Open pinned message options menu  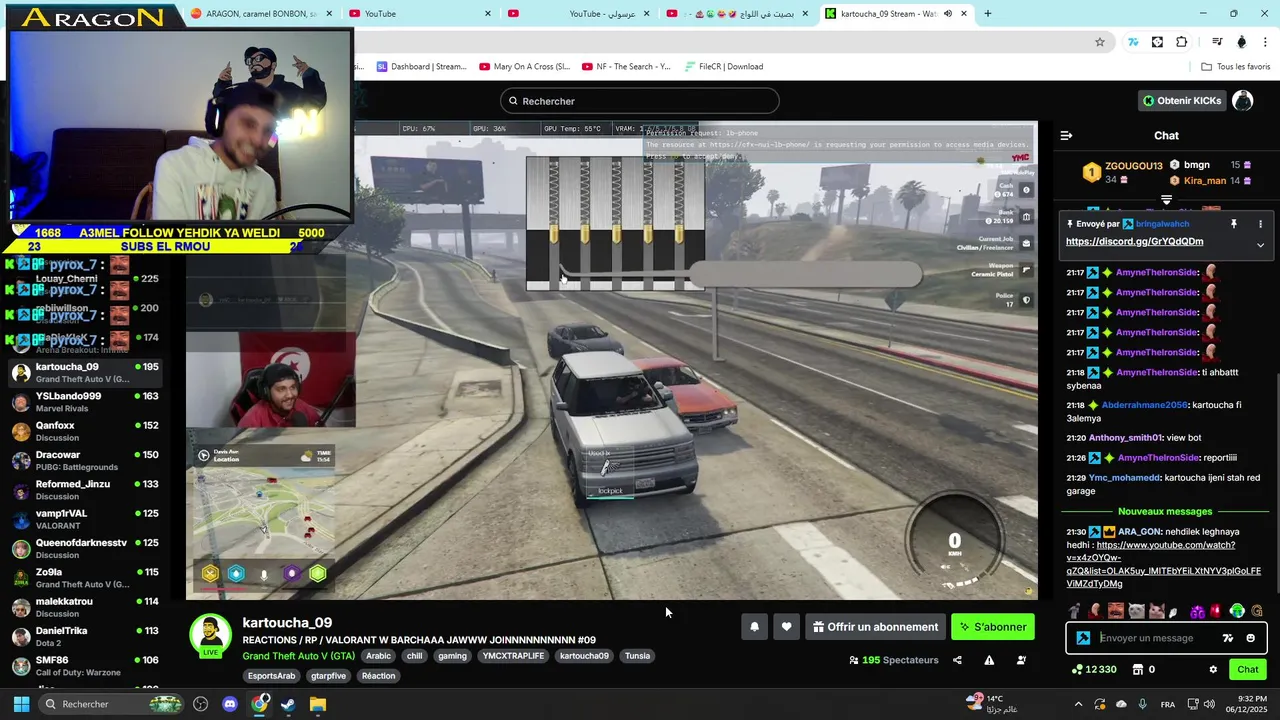[x=1260, y=224]
